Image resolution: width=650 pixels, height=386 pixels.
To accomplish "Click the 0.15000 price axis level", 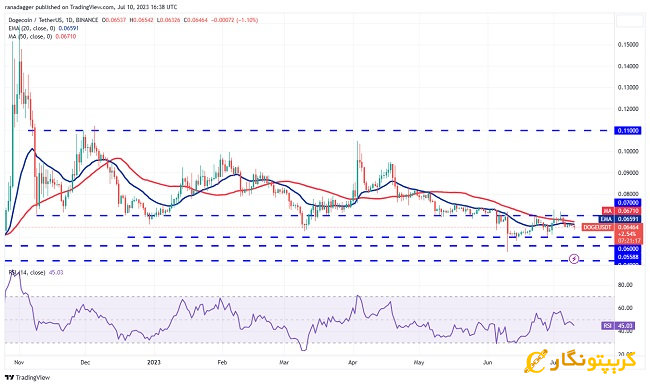I will tap(628, 45).
